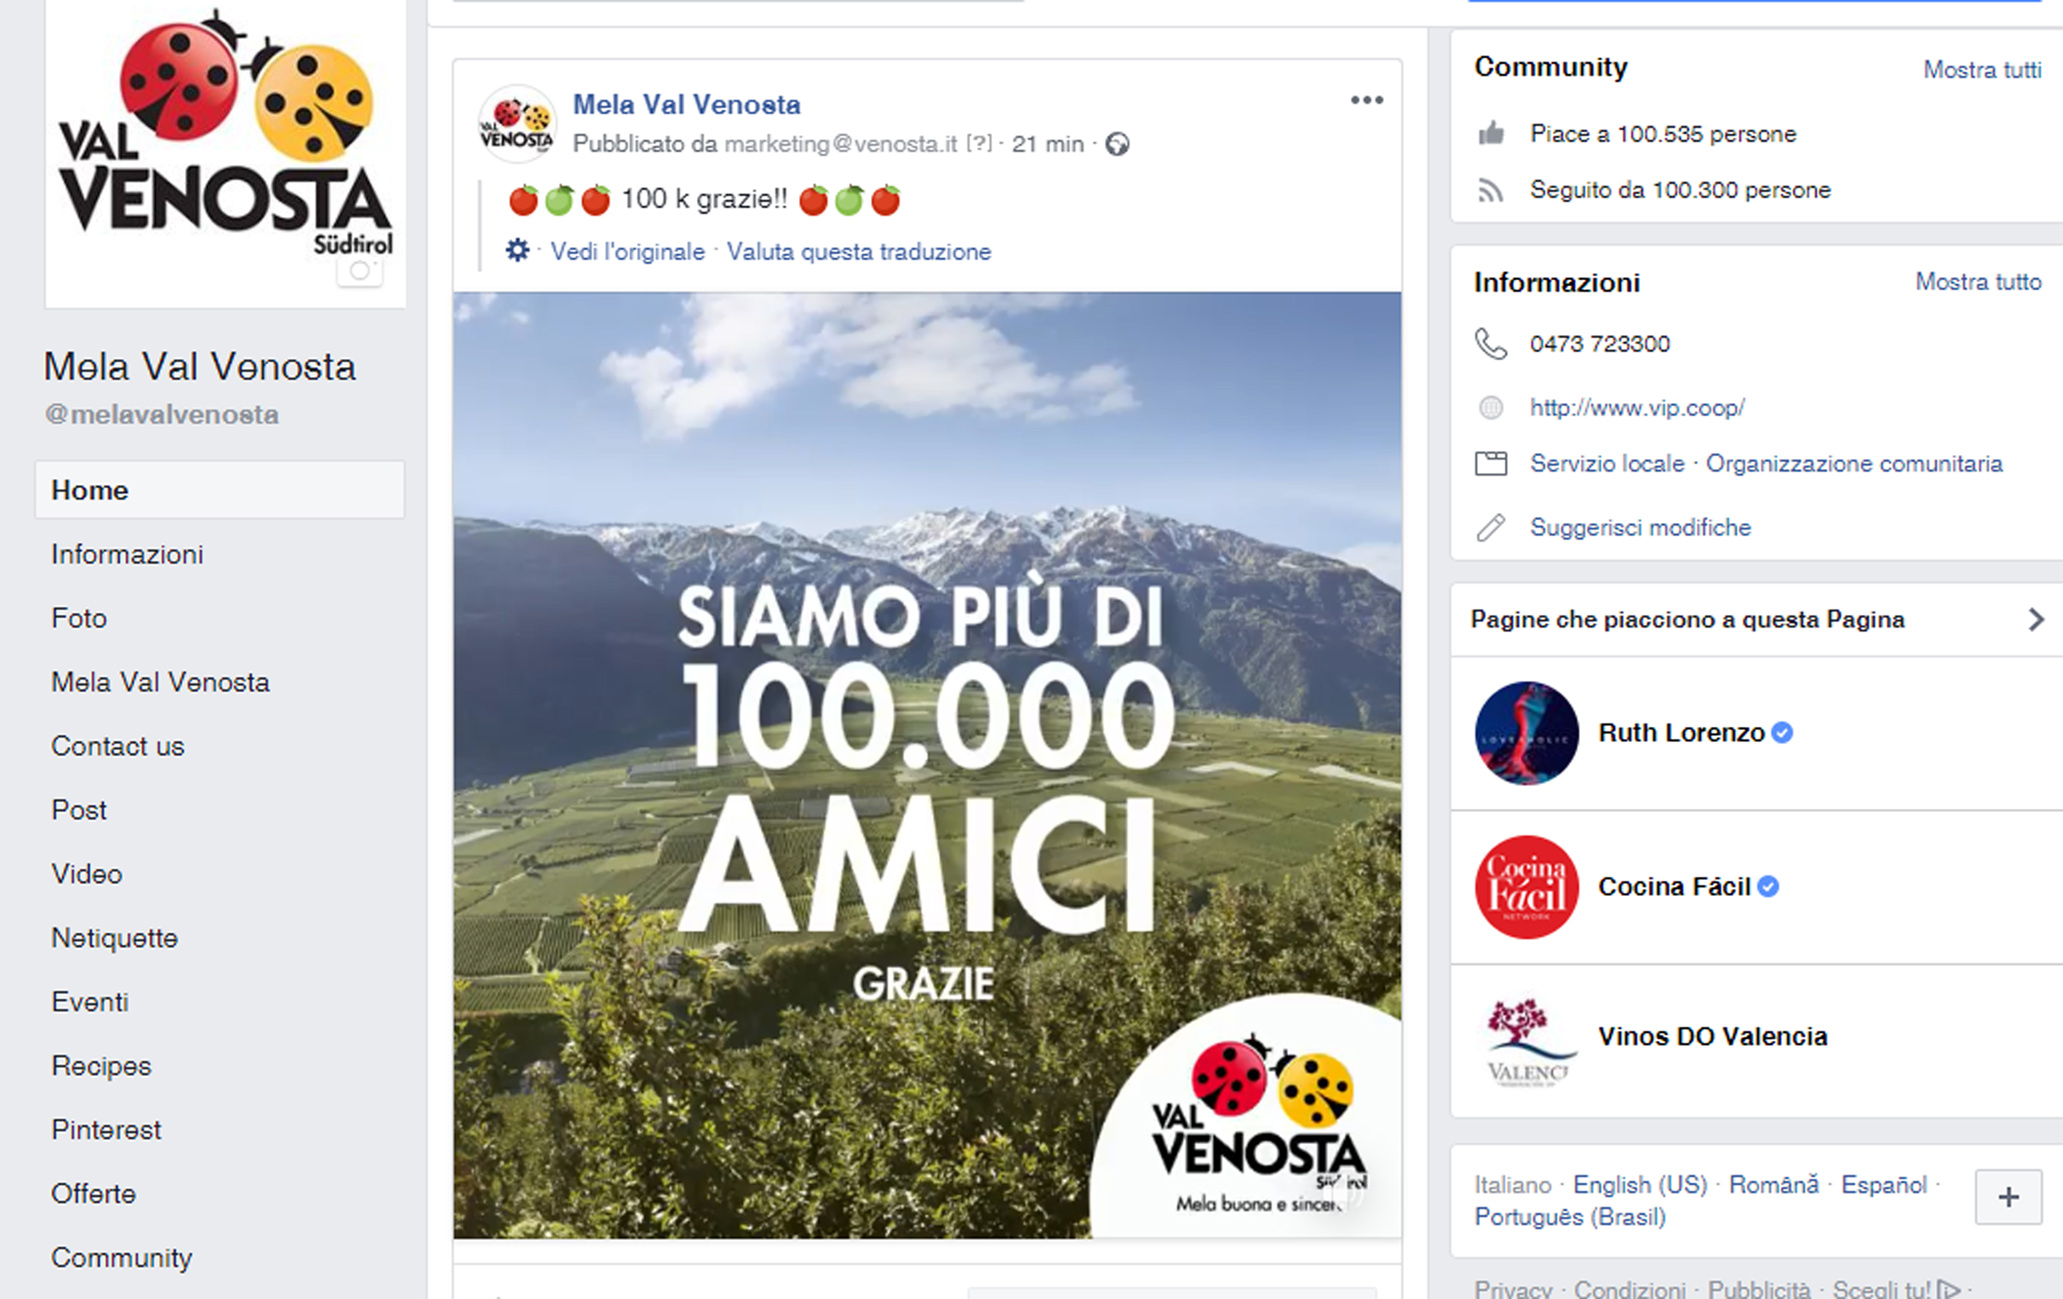This screenshot has height=1299, width=2063.
Task: Go to Netiquette tab in sidebar
Action: 114,938
